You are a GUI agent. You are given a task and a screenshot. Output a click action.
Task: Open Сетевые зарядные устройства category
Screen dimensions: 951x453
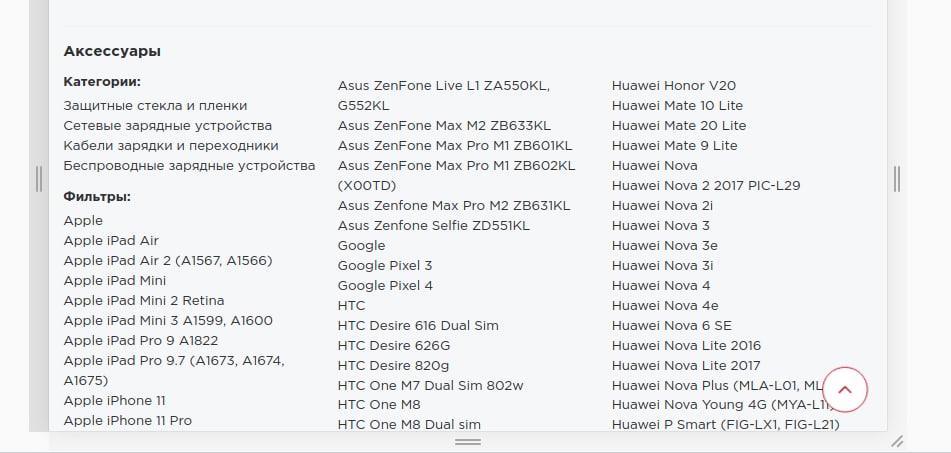[168, 126]
